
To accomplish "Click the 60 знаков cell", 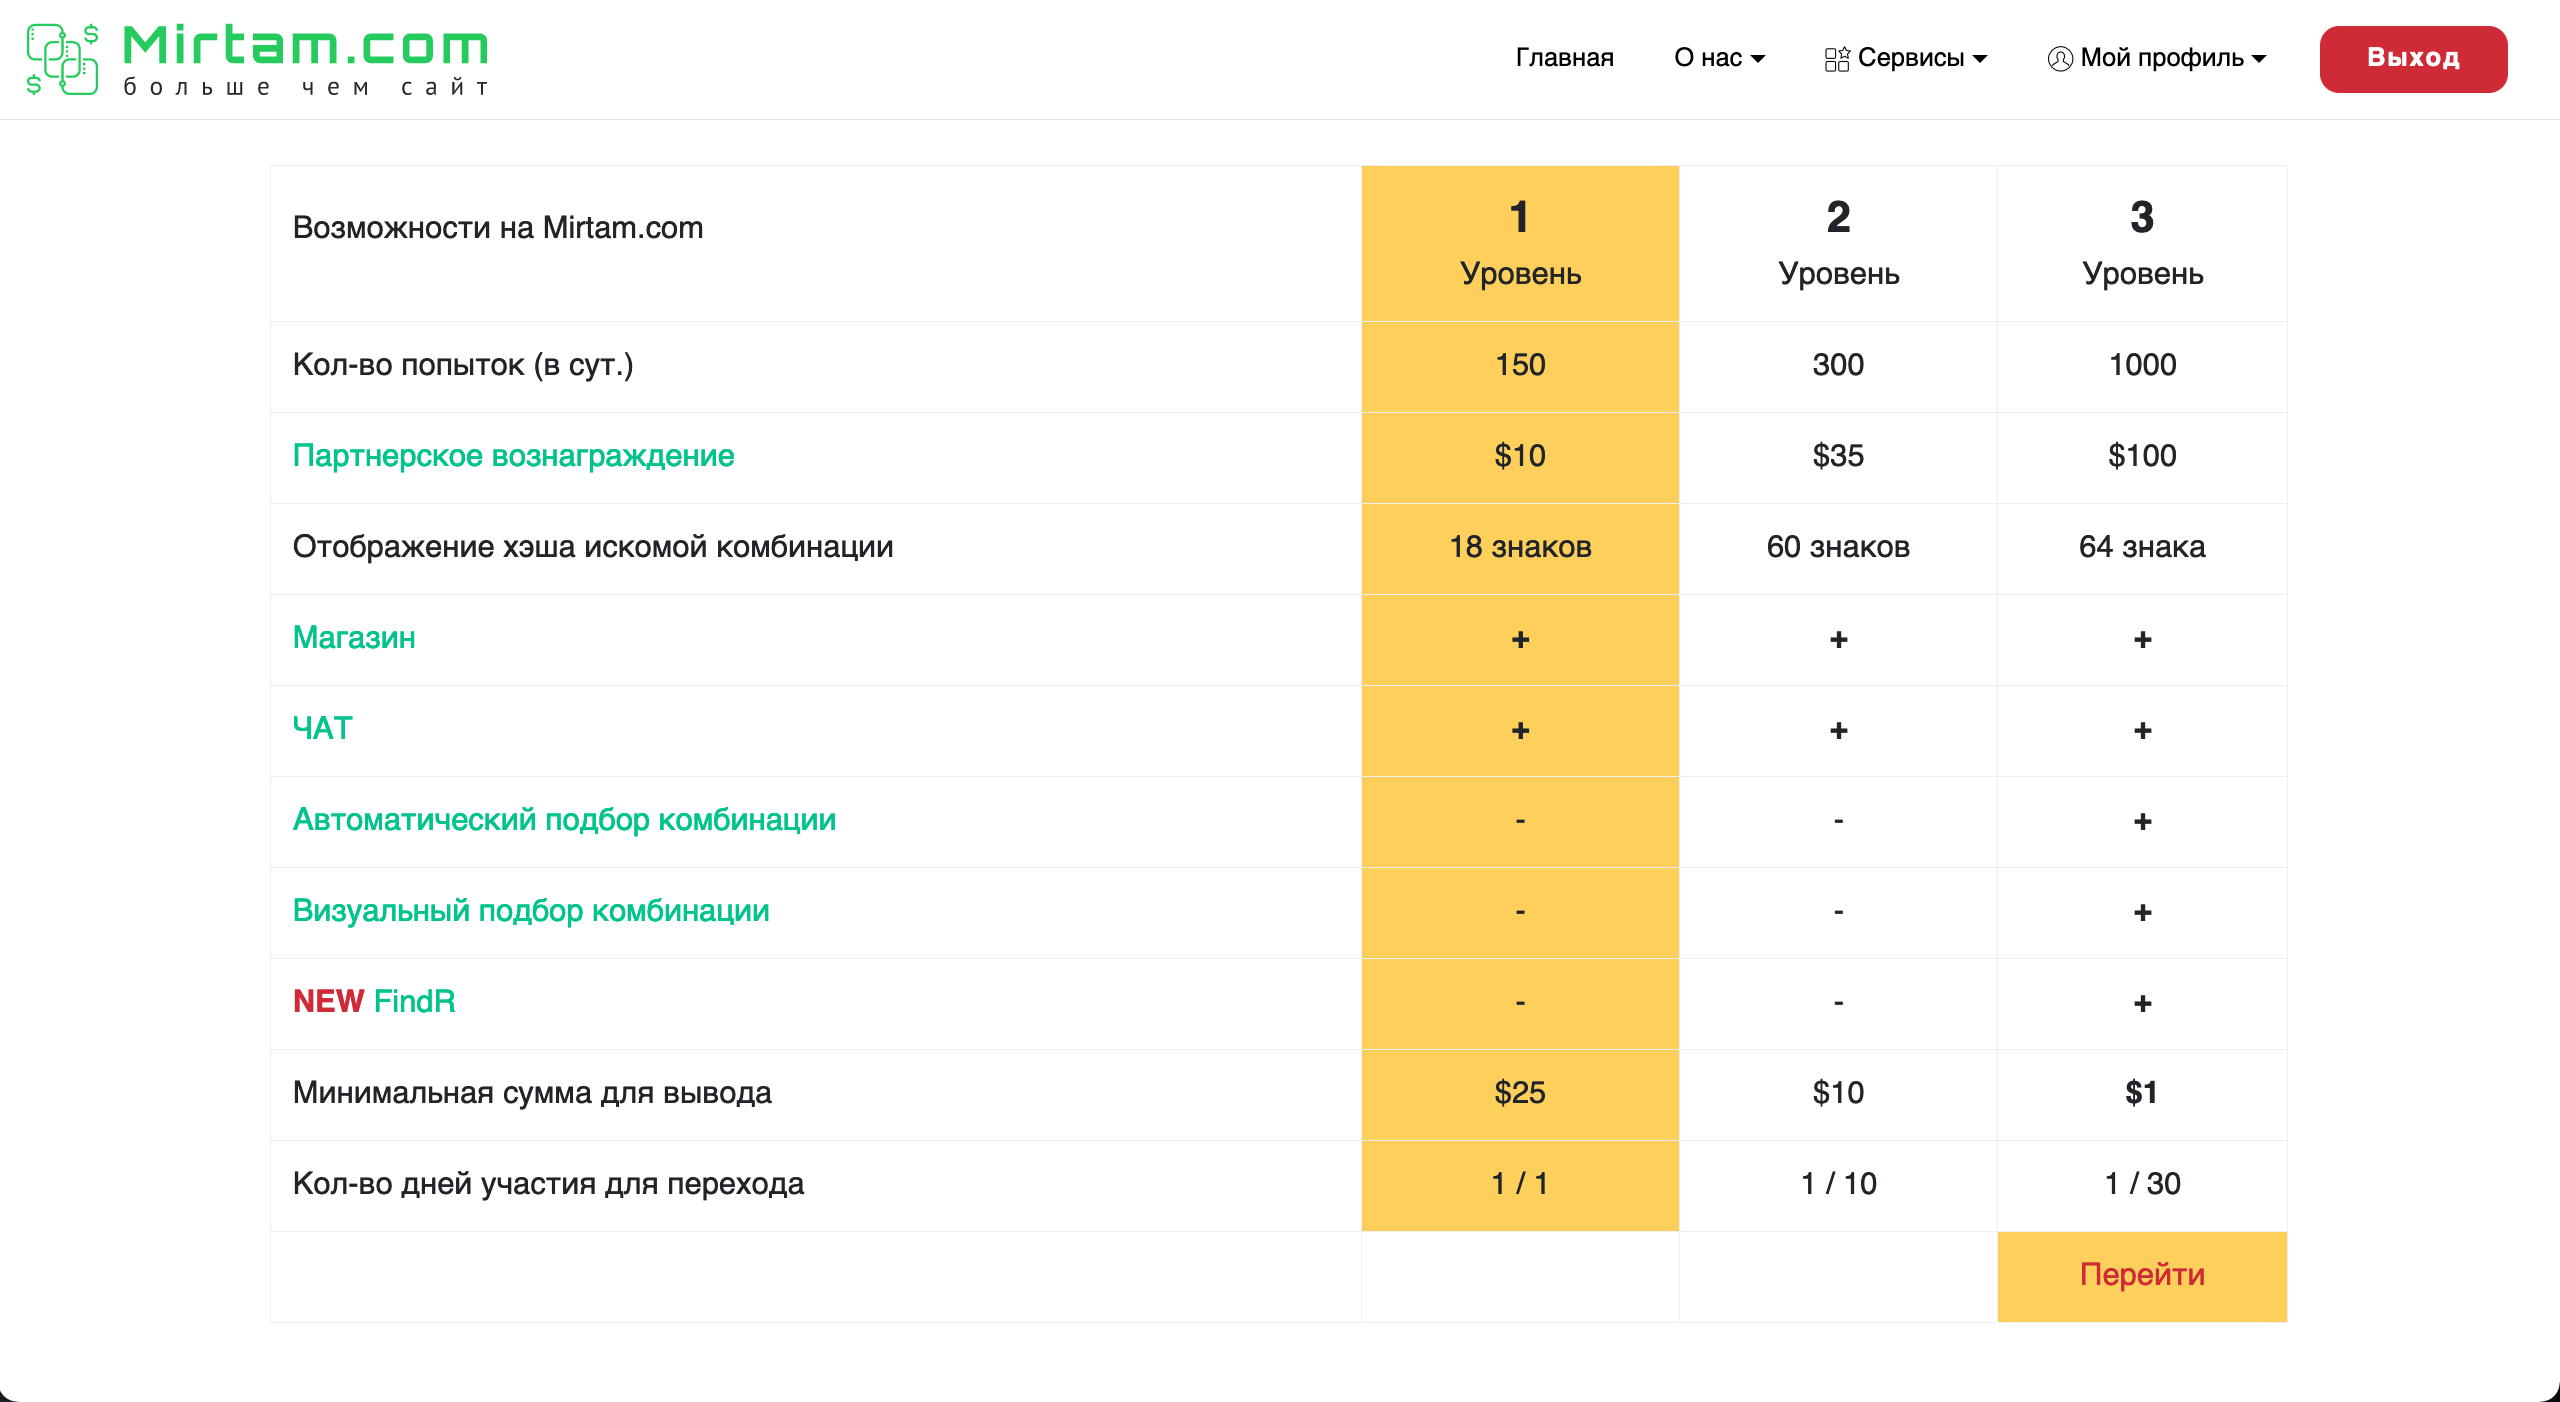I will pyautogui.click(x=1838, y=547).
